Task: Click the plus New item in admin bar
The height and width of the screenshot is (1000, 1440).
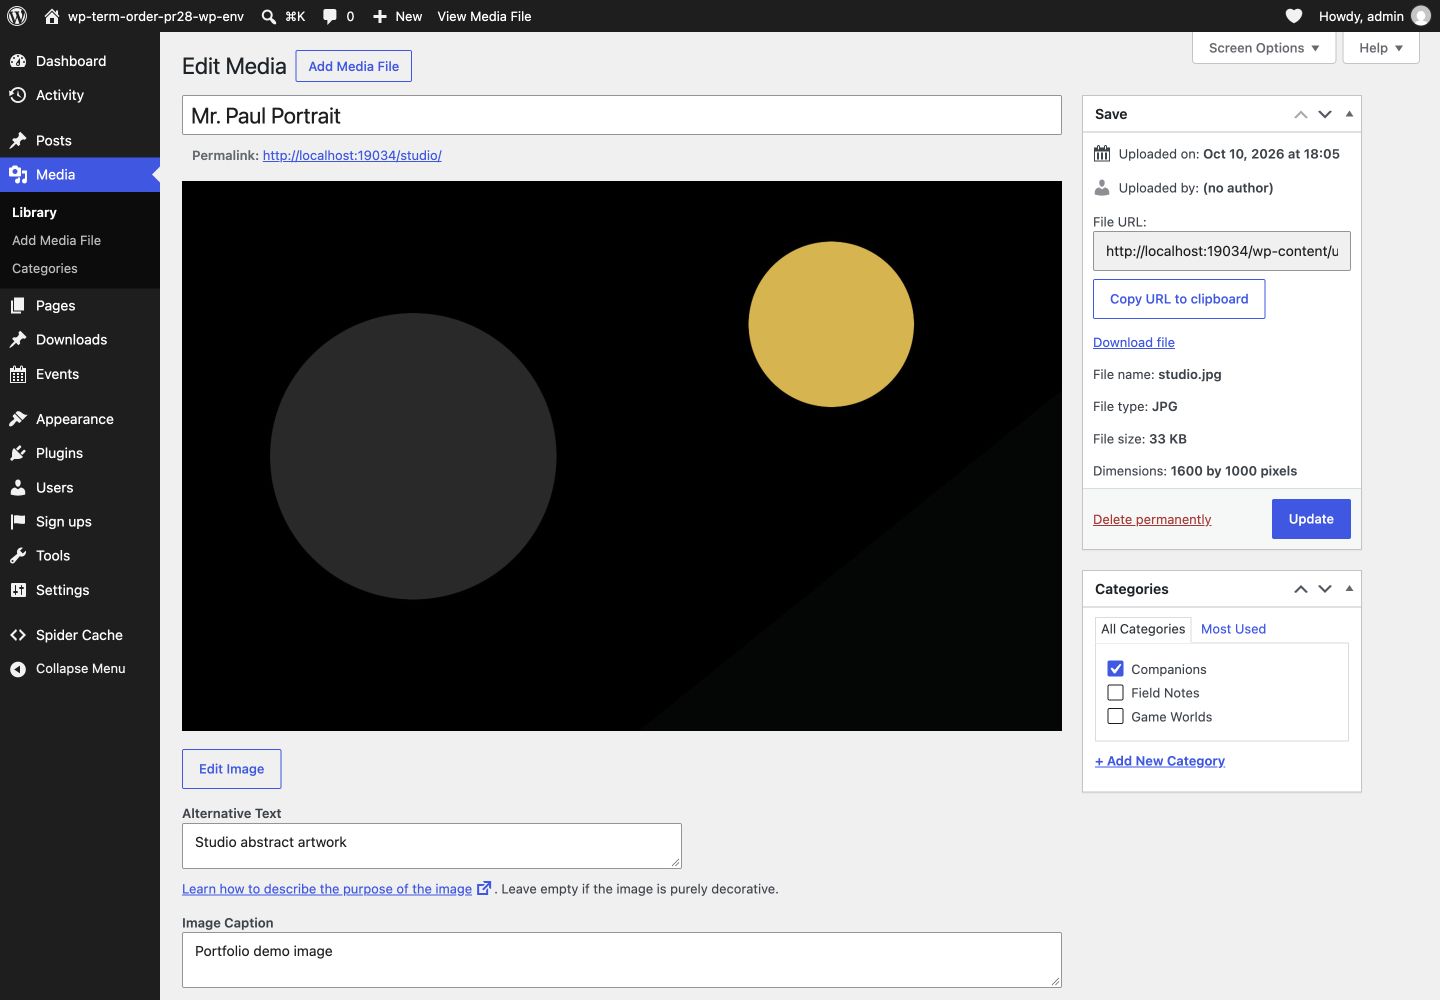Action: (x=397, y=16)
